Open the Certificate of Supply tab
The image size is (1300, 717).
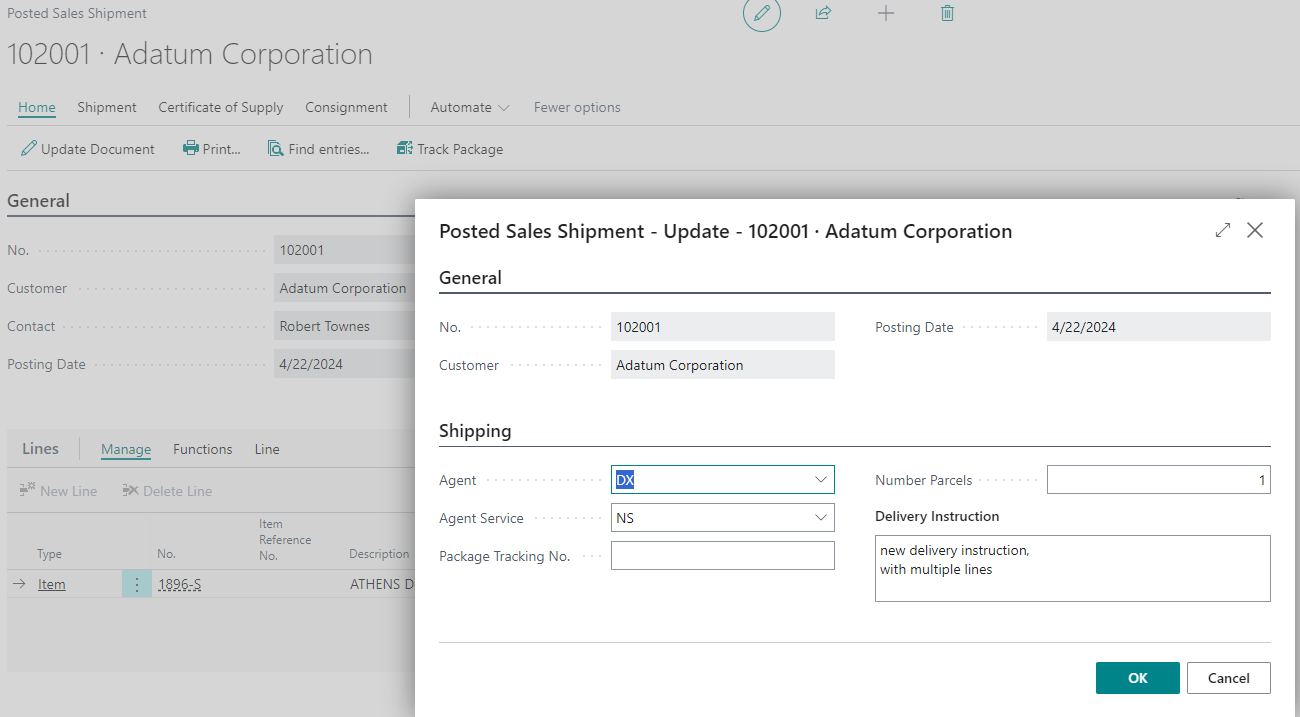tap(220, 107)
